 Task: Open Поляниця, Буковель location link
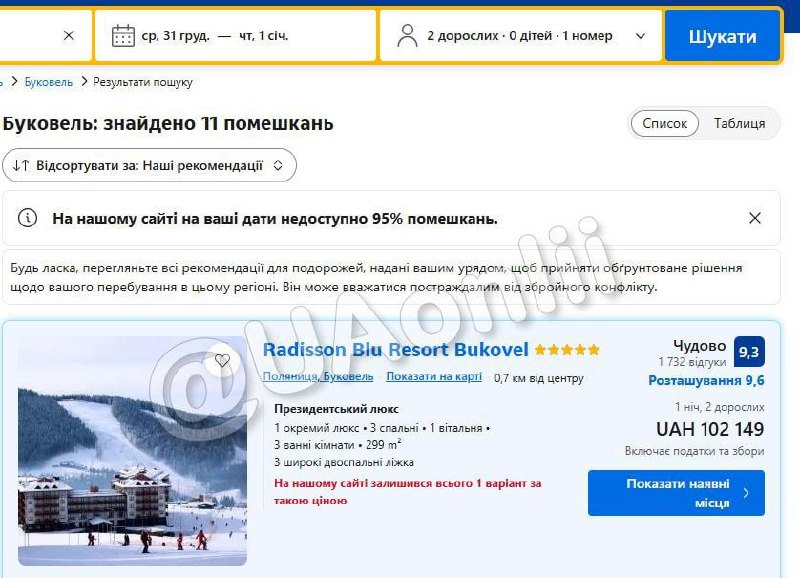[318, 376]
